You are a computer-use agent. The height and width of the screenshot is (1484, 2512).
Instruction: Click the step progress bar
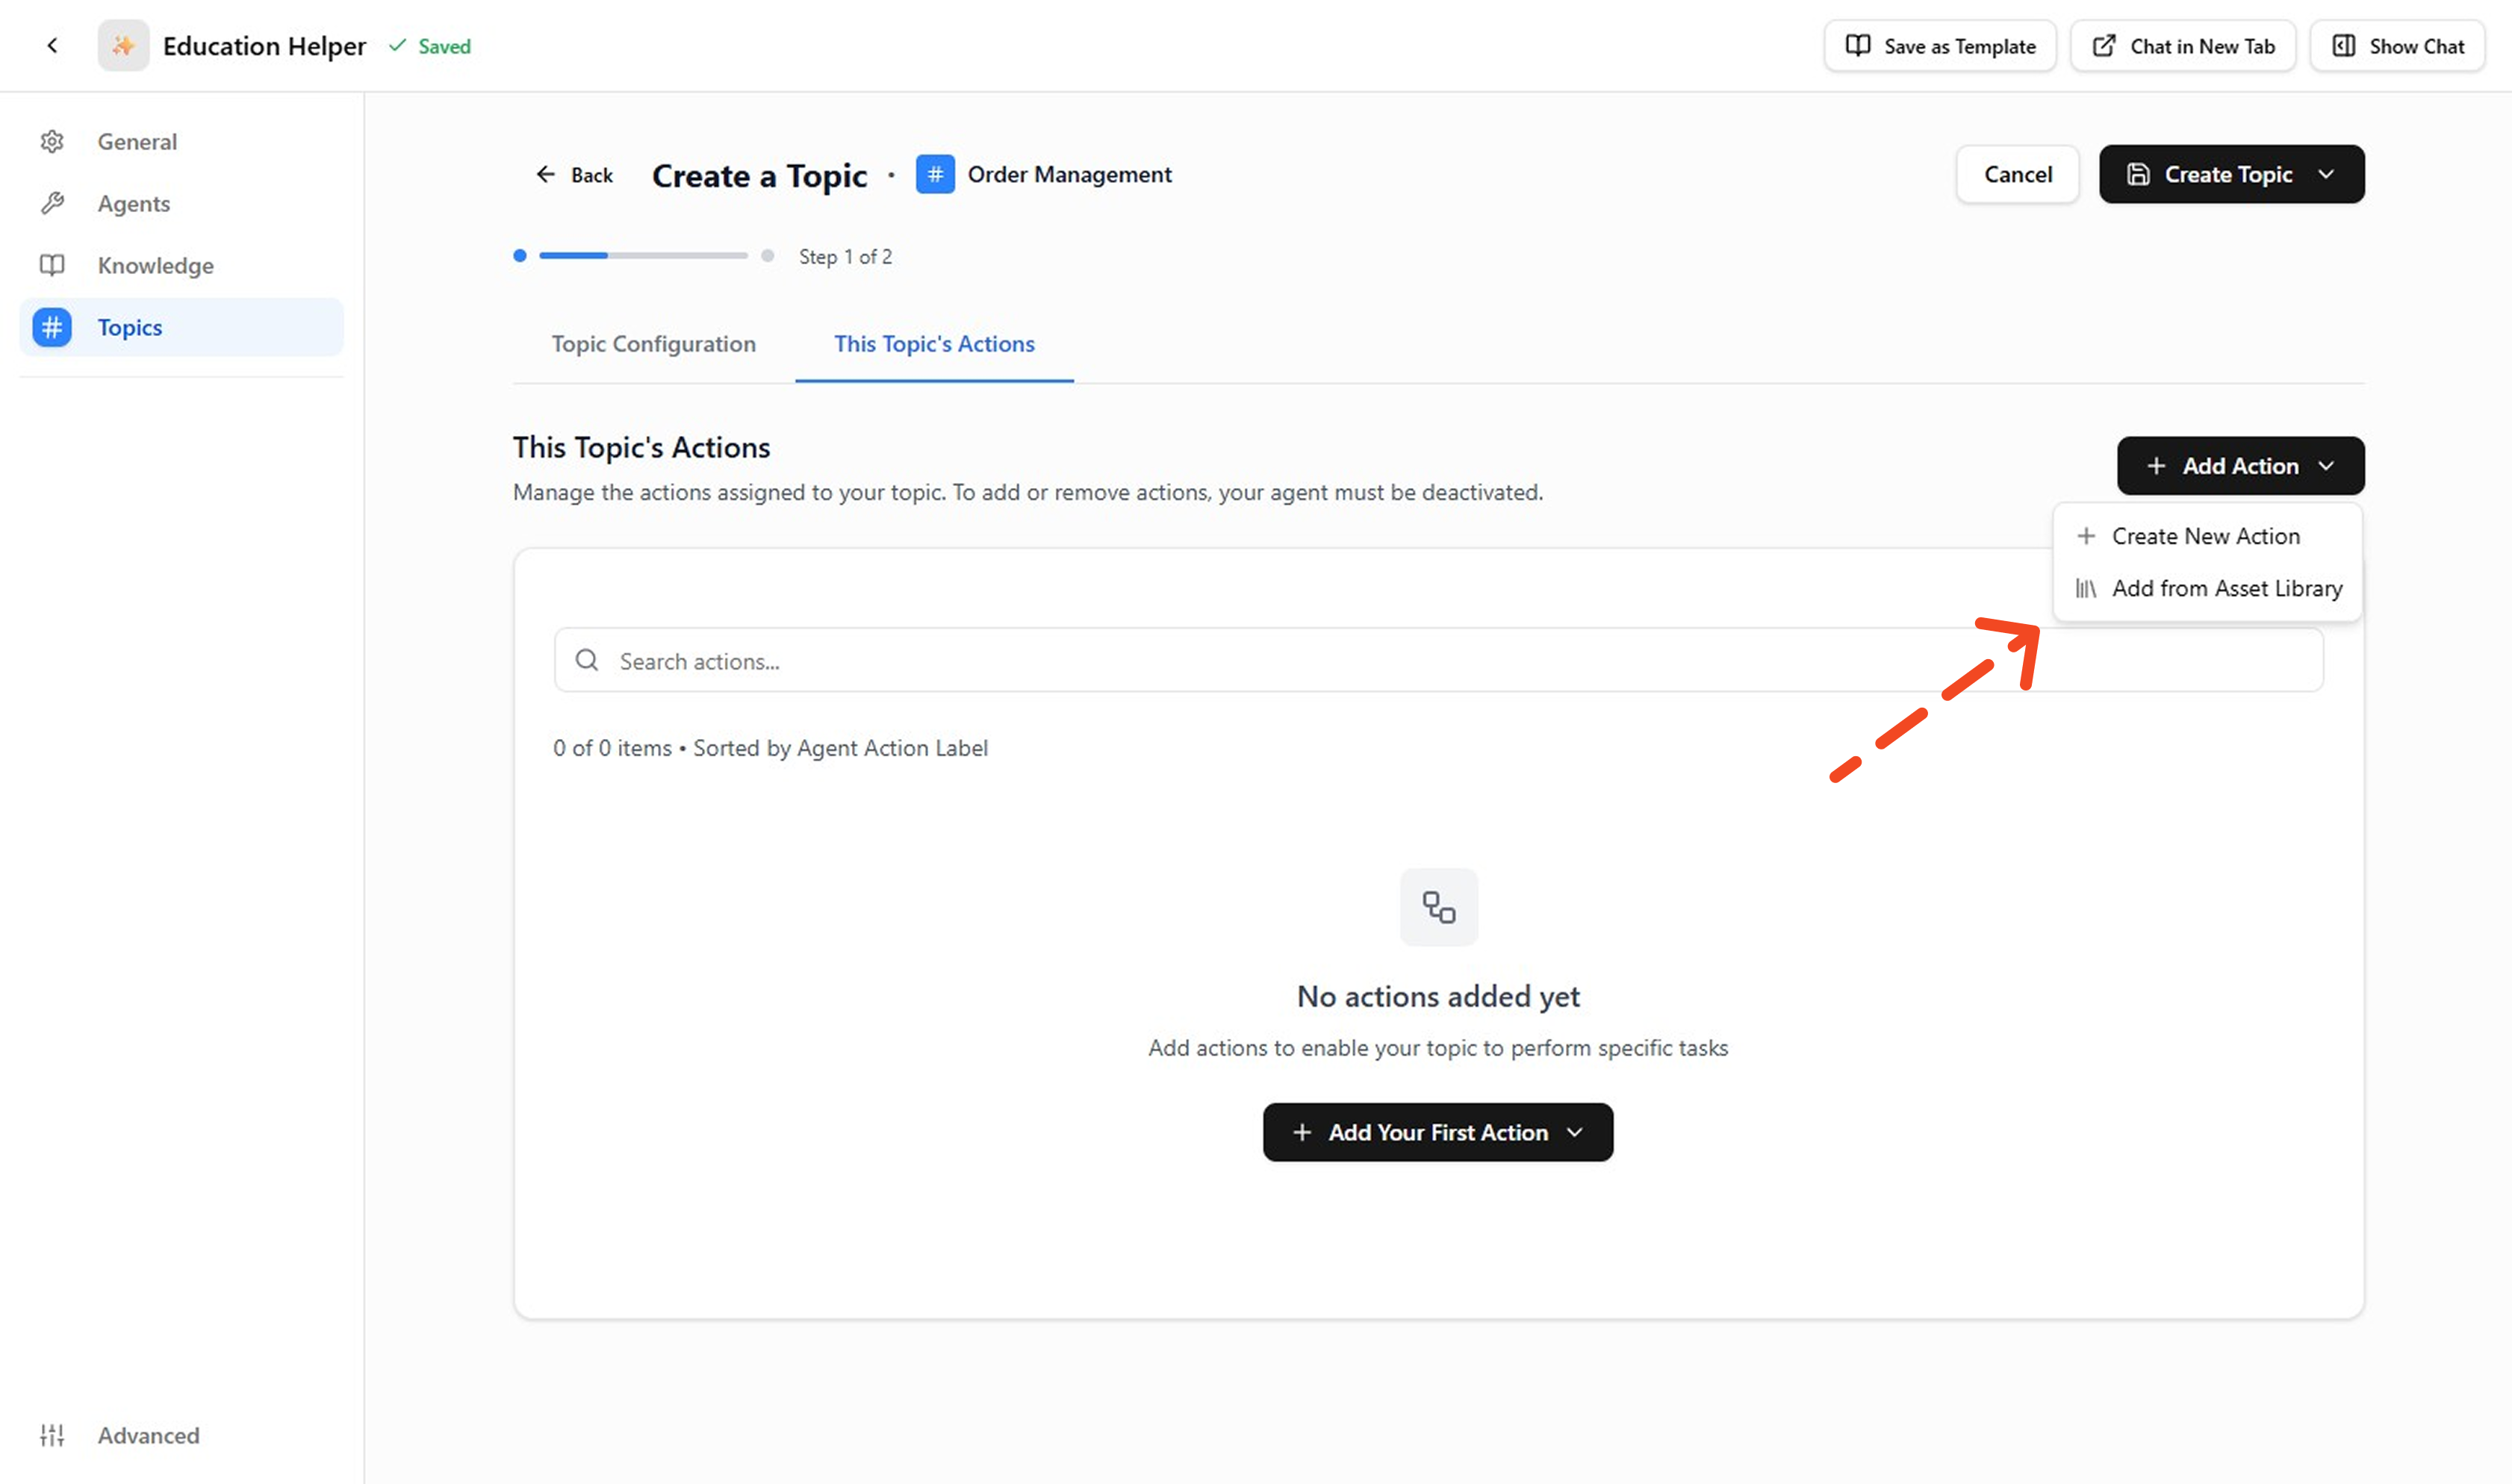(x=643, y=256)
